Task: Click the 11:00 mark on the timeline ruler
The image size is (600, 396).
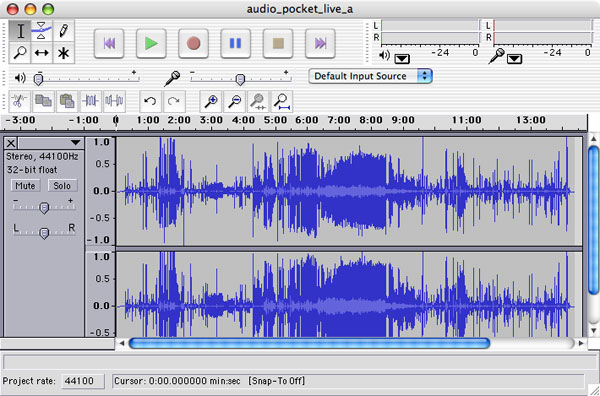Action: pyautogui.click(x=466, y=120)
